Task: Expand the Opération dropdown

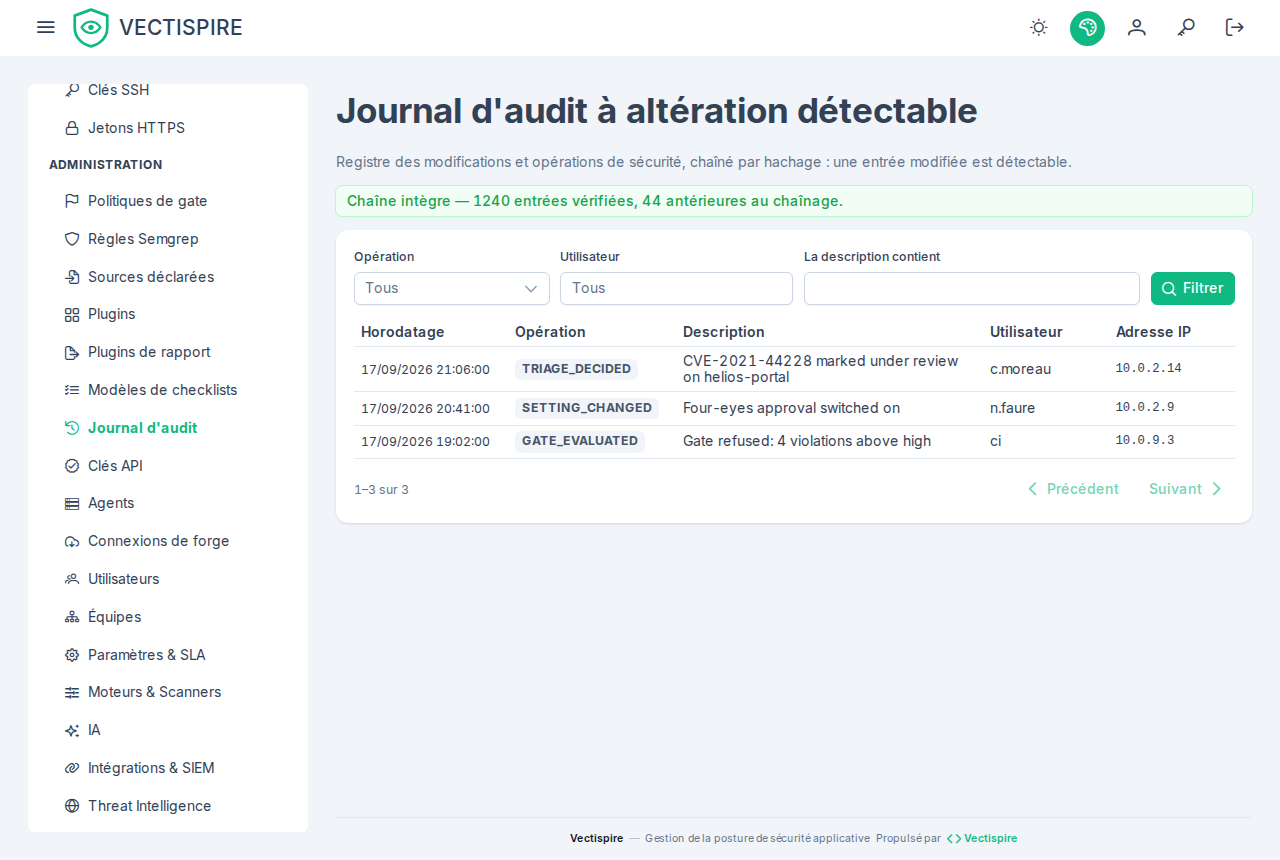Action: (x=452, y=288)
